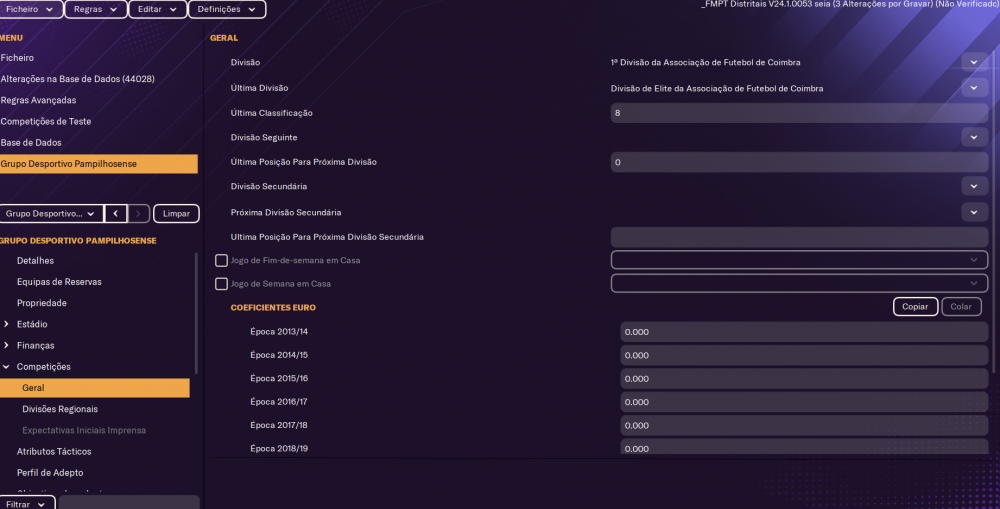Open the Divisão Secundária dropdown arrow

[x=974, y=186]
